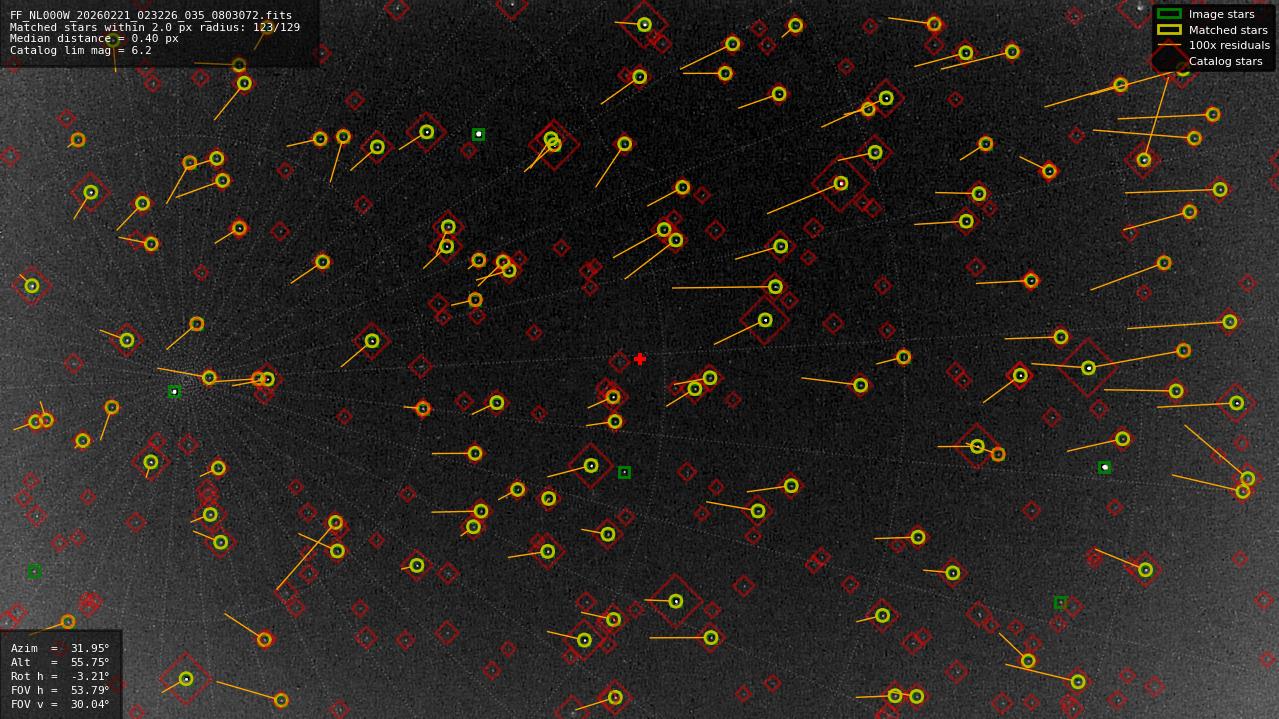Click the FF_NL000W .fits file name
1279x719 pixels.
[x=151, y=16]
